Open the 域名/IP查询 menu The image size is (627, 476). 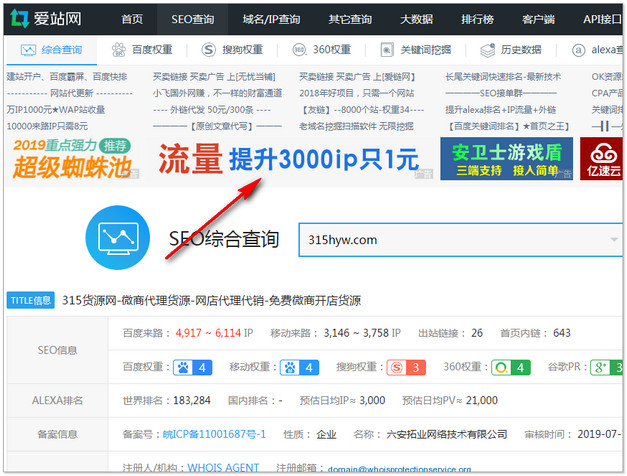[271, 19]
